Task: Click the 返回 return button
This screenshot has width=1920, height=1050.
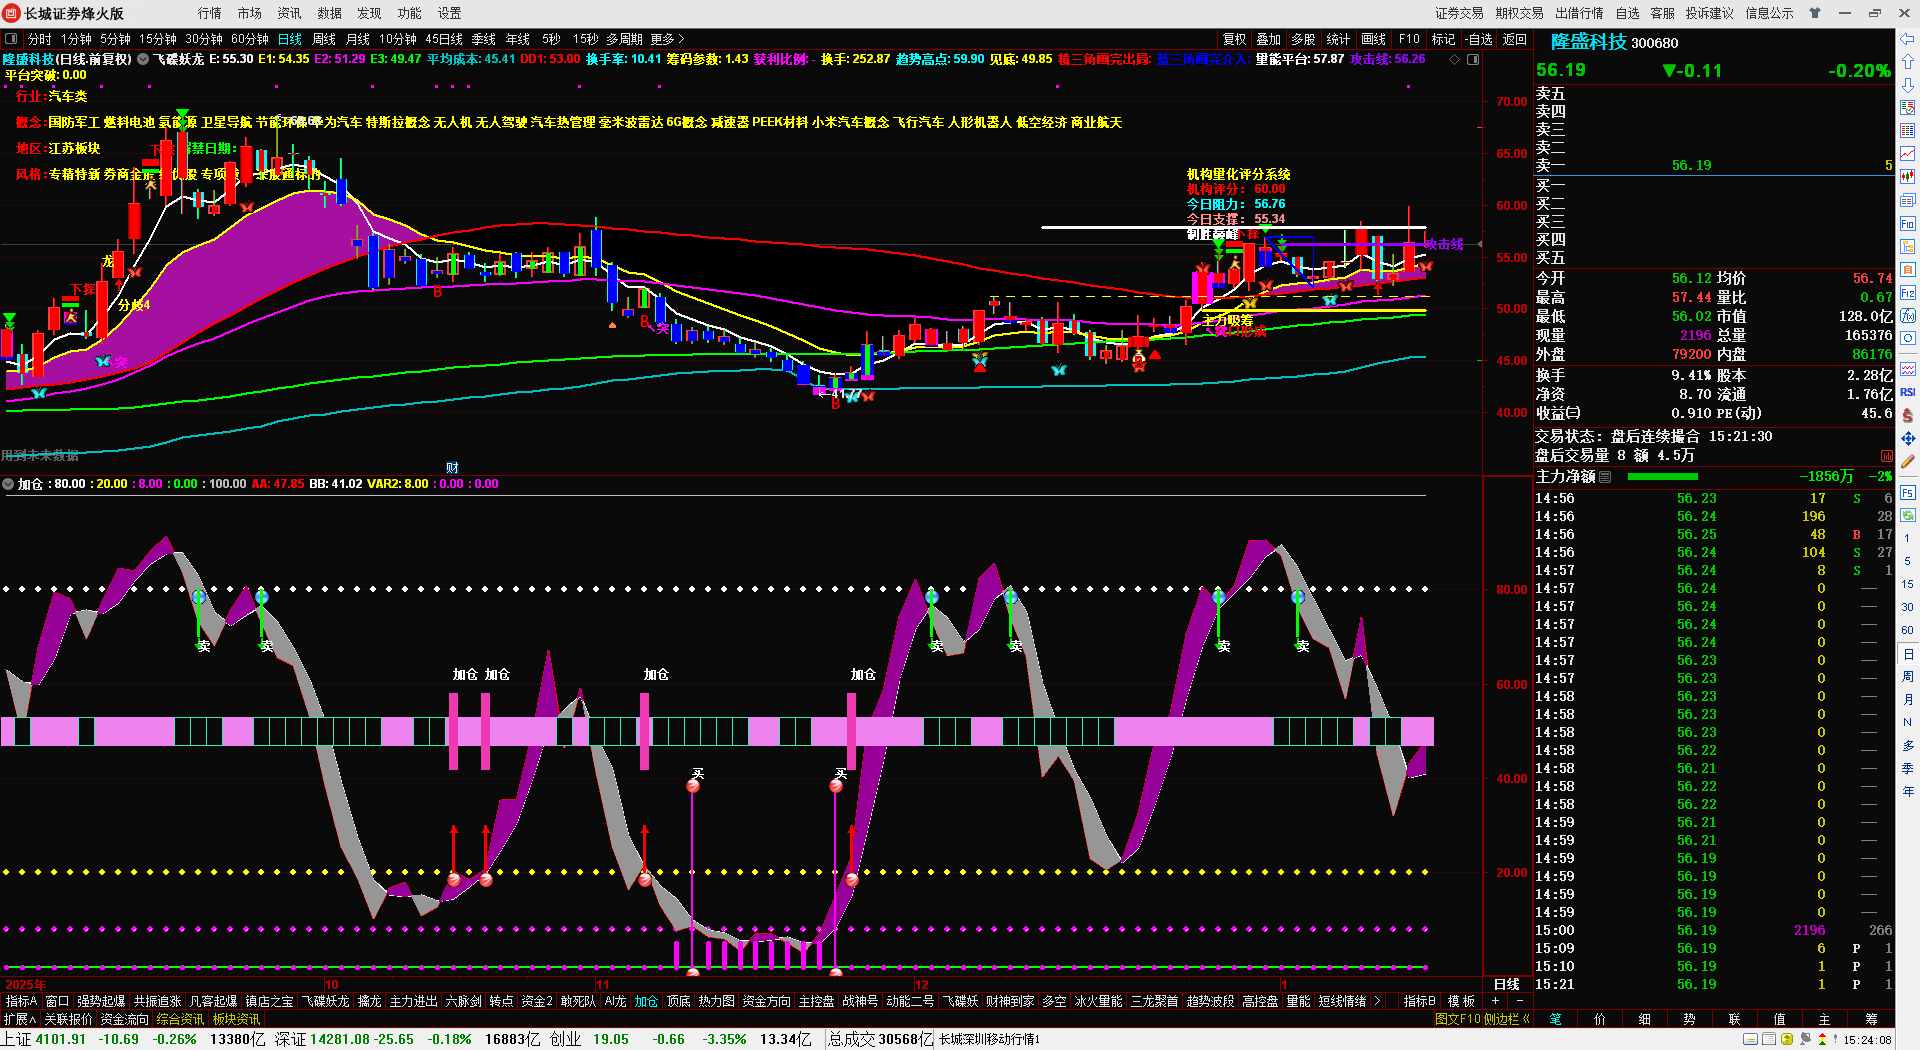Action: (x=1515, y=39)
